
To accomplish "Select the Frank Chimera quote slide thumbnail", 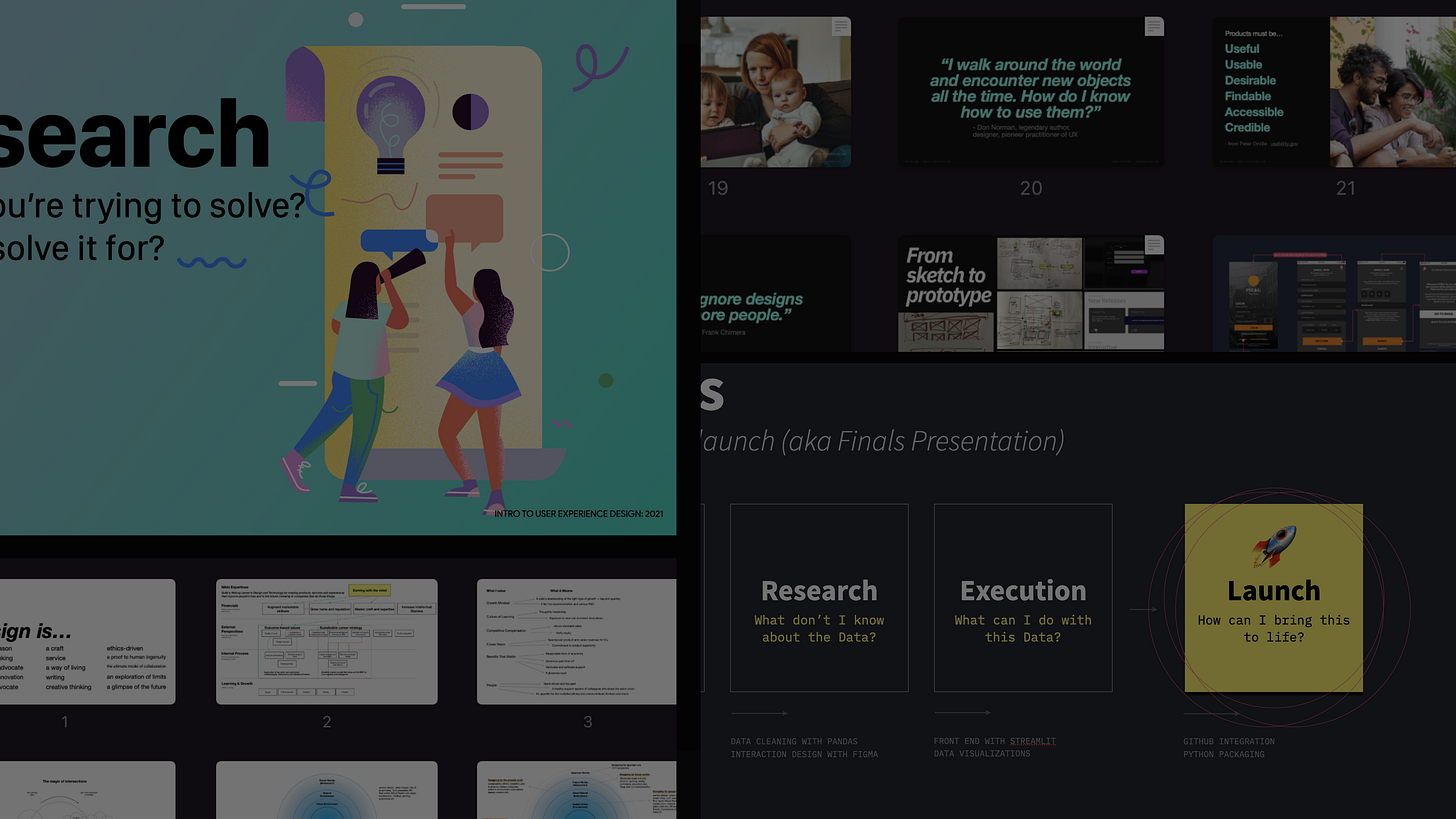I will point(776,294).
